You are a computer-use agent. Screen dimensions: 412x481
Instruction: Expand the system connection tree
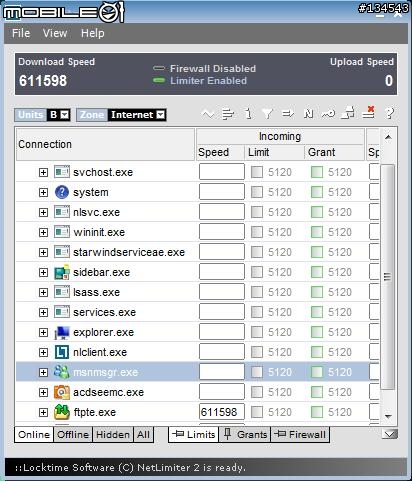(x=43, y=192)
